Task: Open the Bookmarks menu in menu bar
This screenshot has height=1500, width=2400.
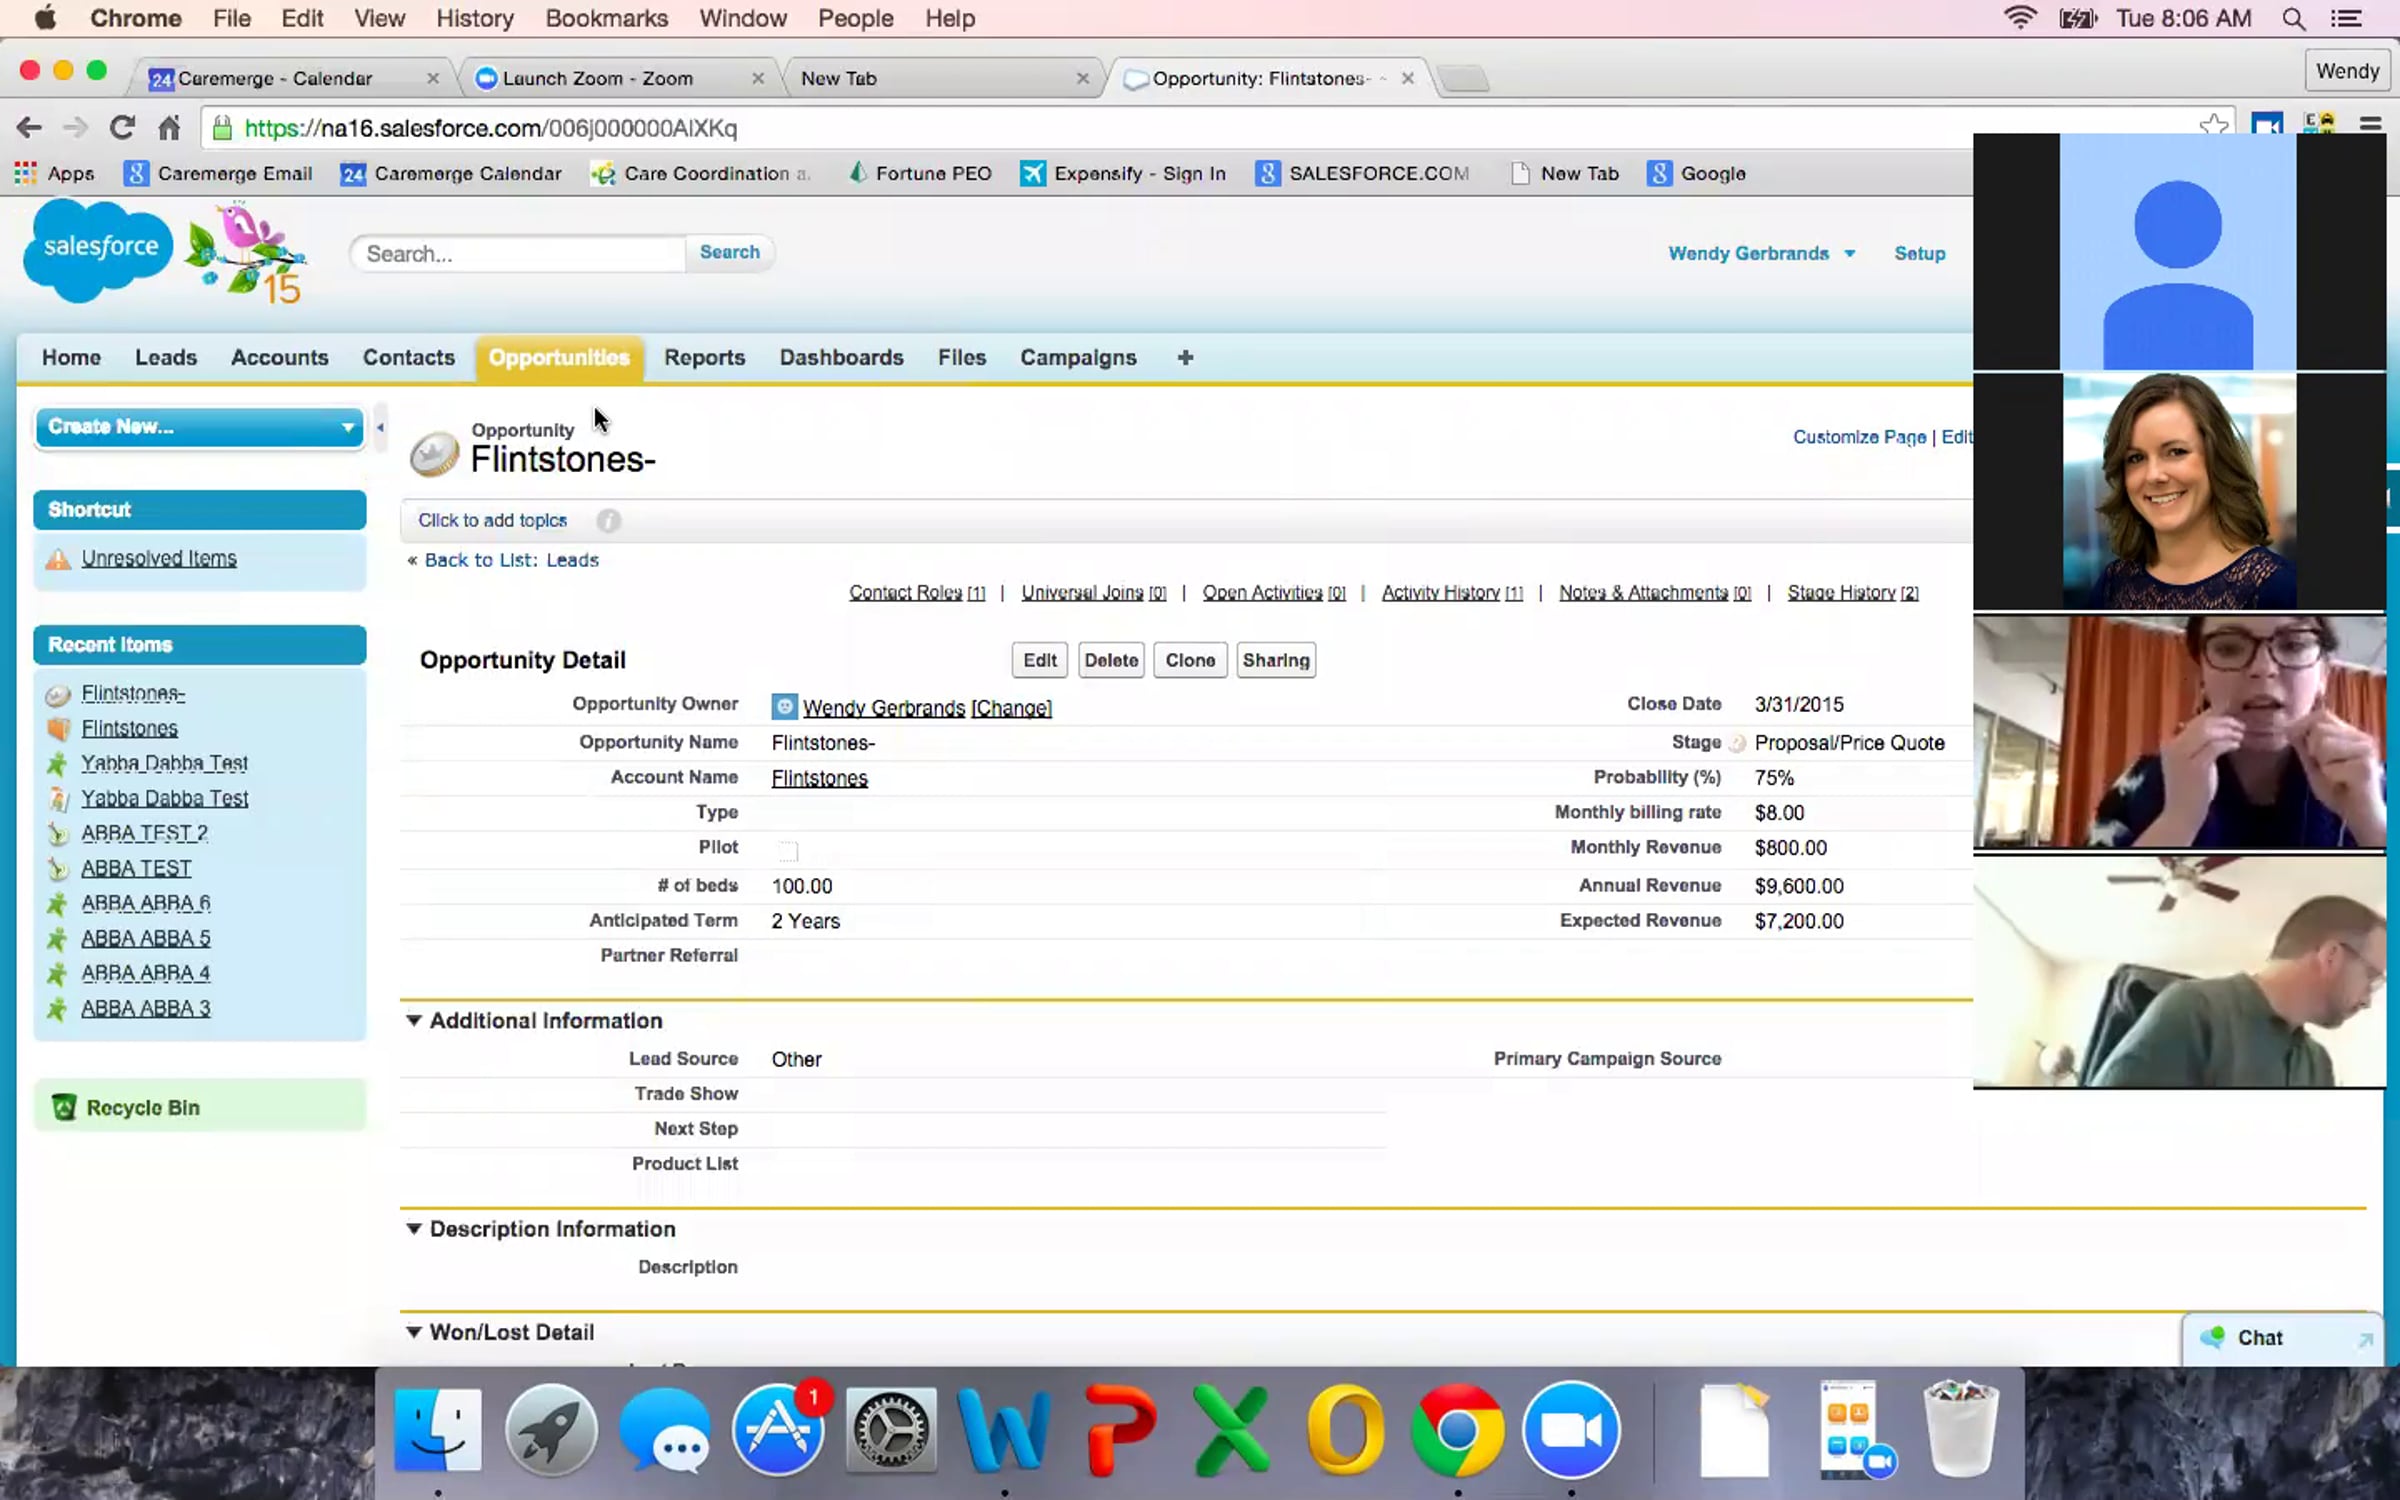Action: click(x=606, y=18)
